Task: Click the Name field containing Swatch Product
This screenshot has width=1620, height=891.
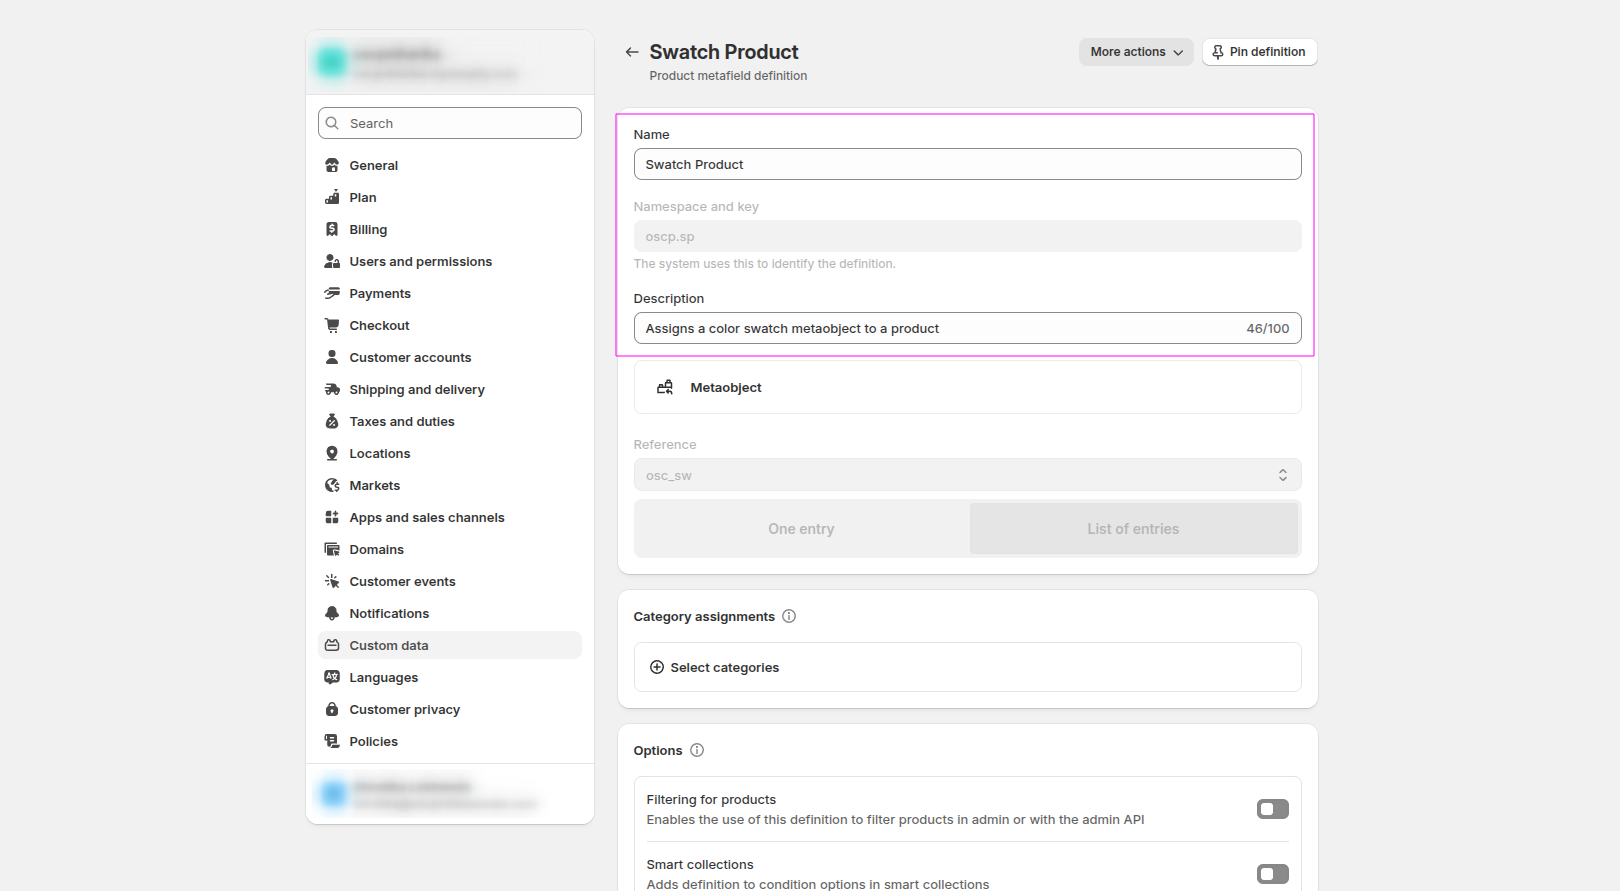Action: pos(967,164)
